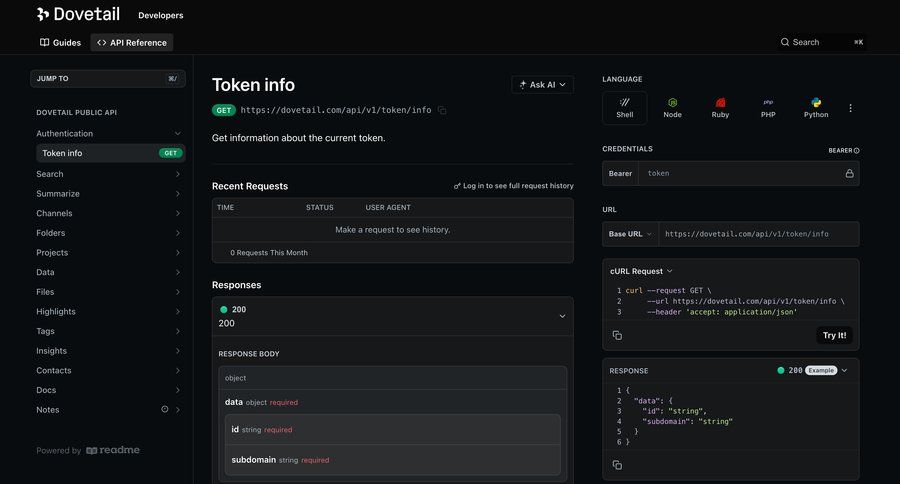Open the Docs section in sidebar

point(108,390)
